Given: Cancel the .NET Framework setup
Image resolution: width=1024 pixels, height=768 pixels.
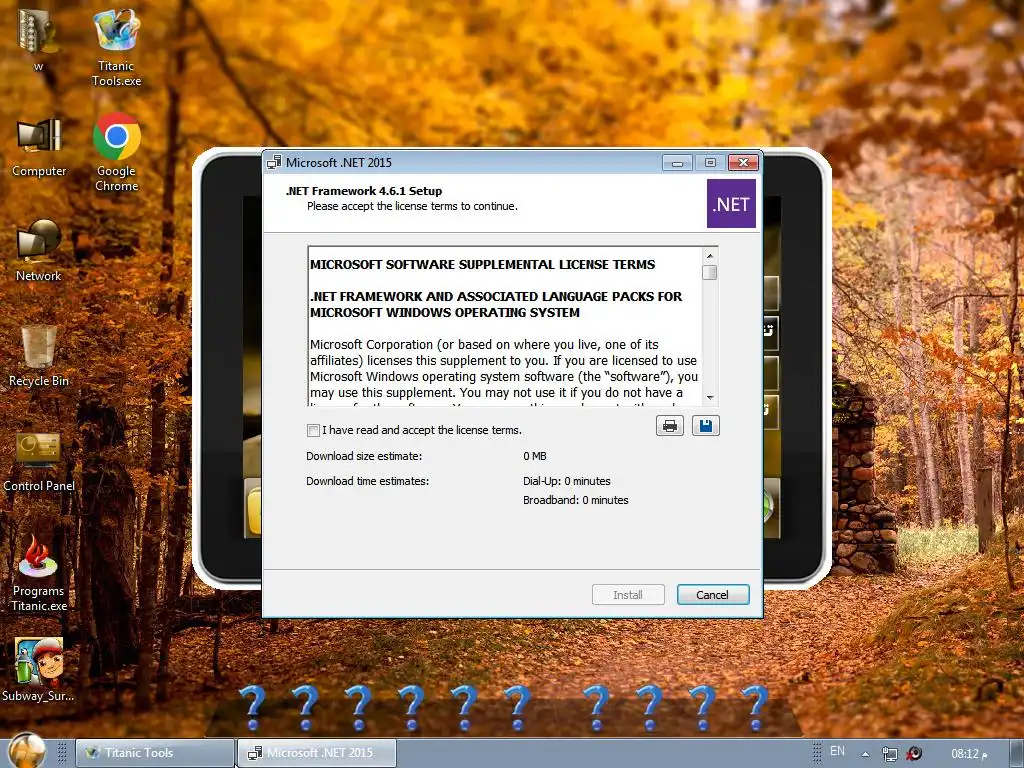Looking at the screenshot, I should [712, 595].
